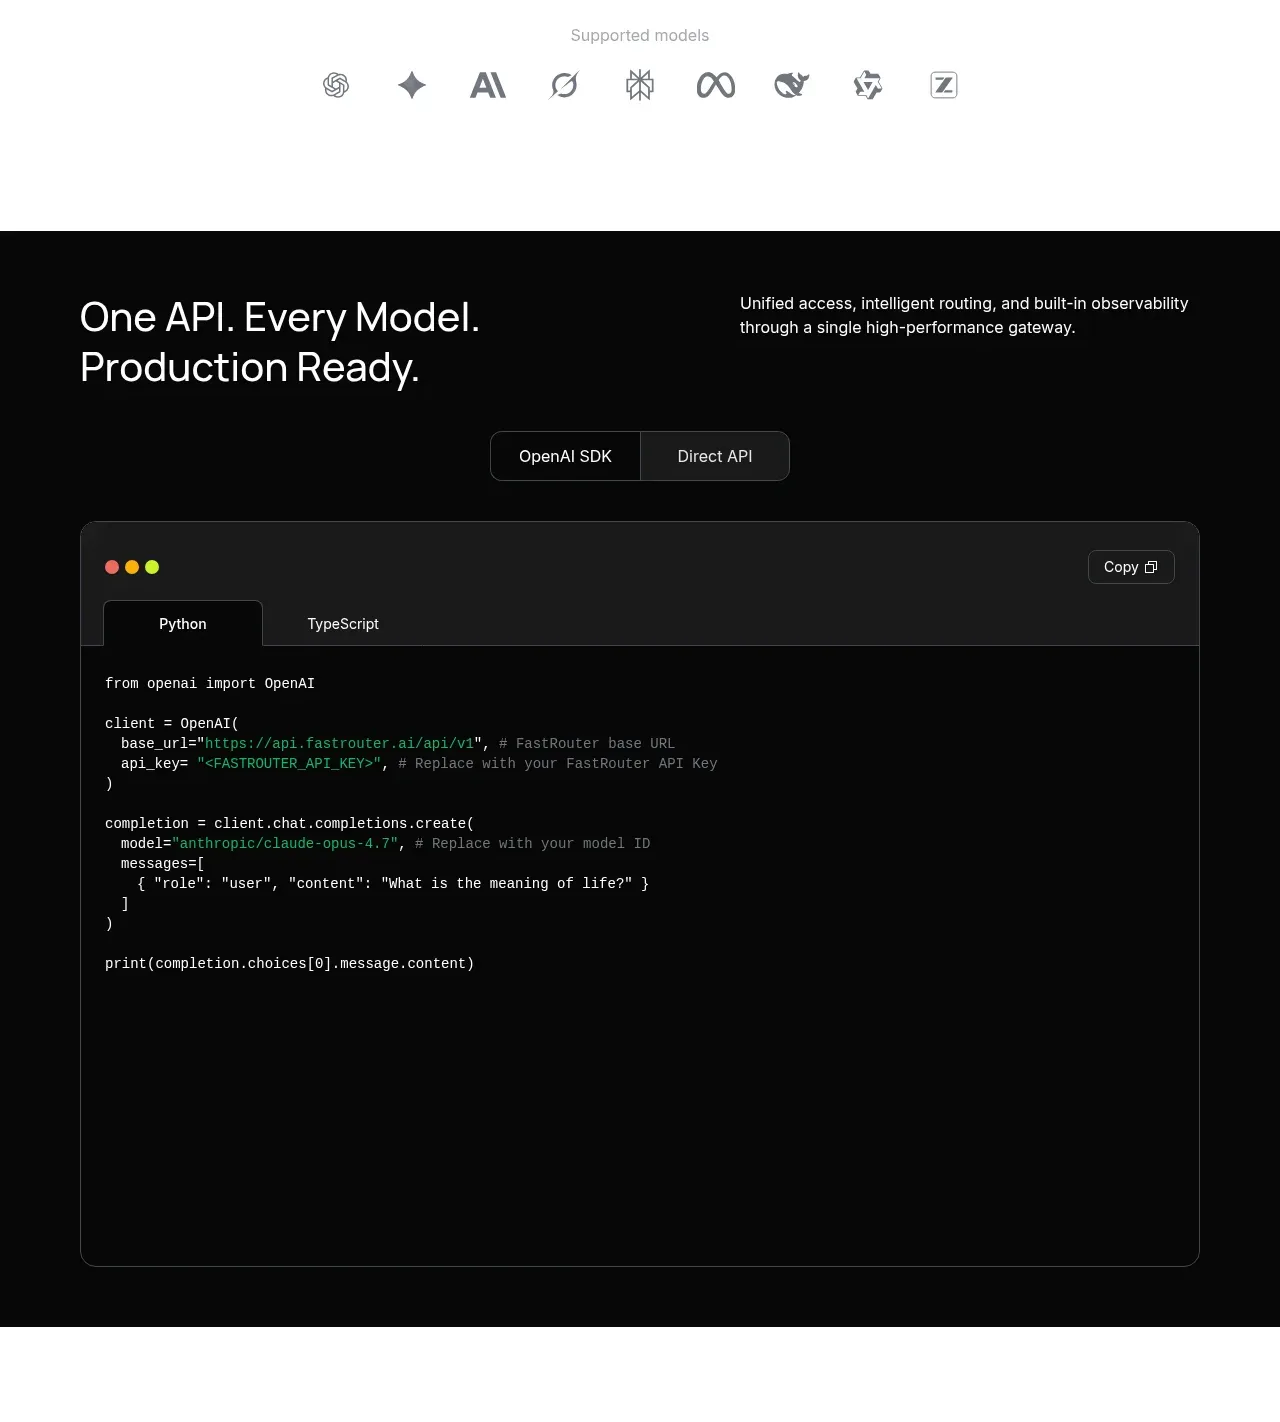
Task: Click the "What is the meaning of life?" message line
Action: point(393,883)
